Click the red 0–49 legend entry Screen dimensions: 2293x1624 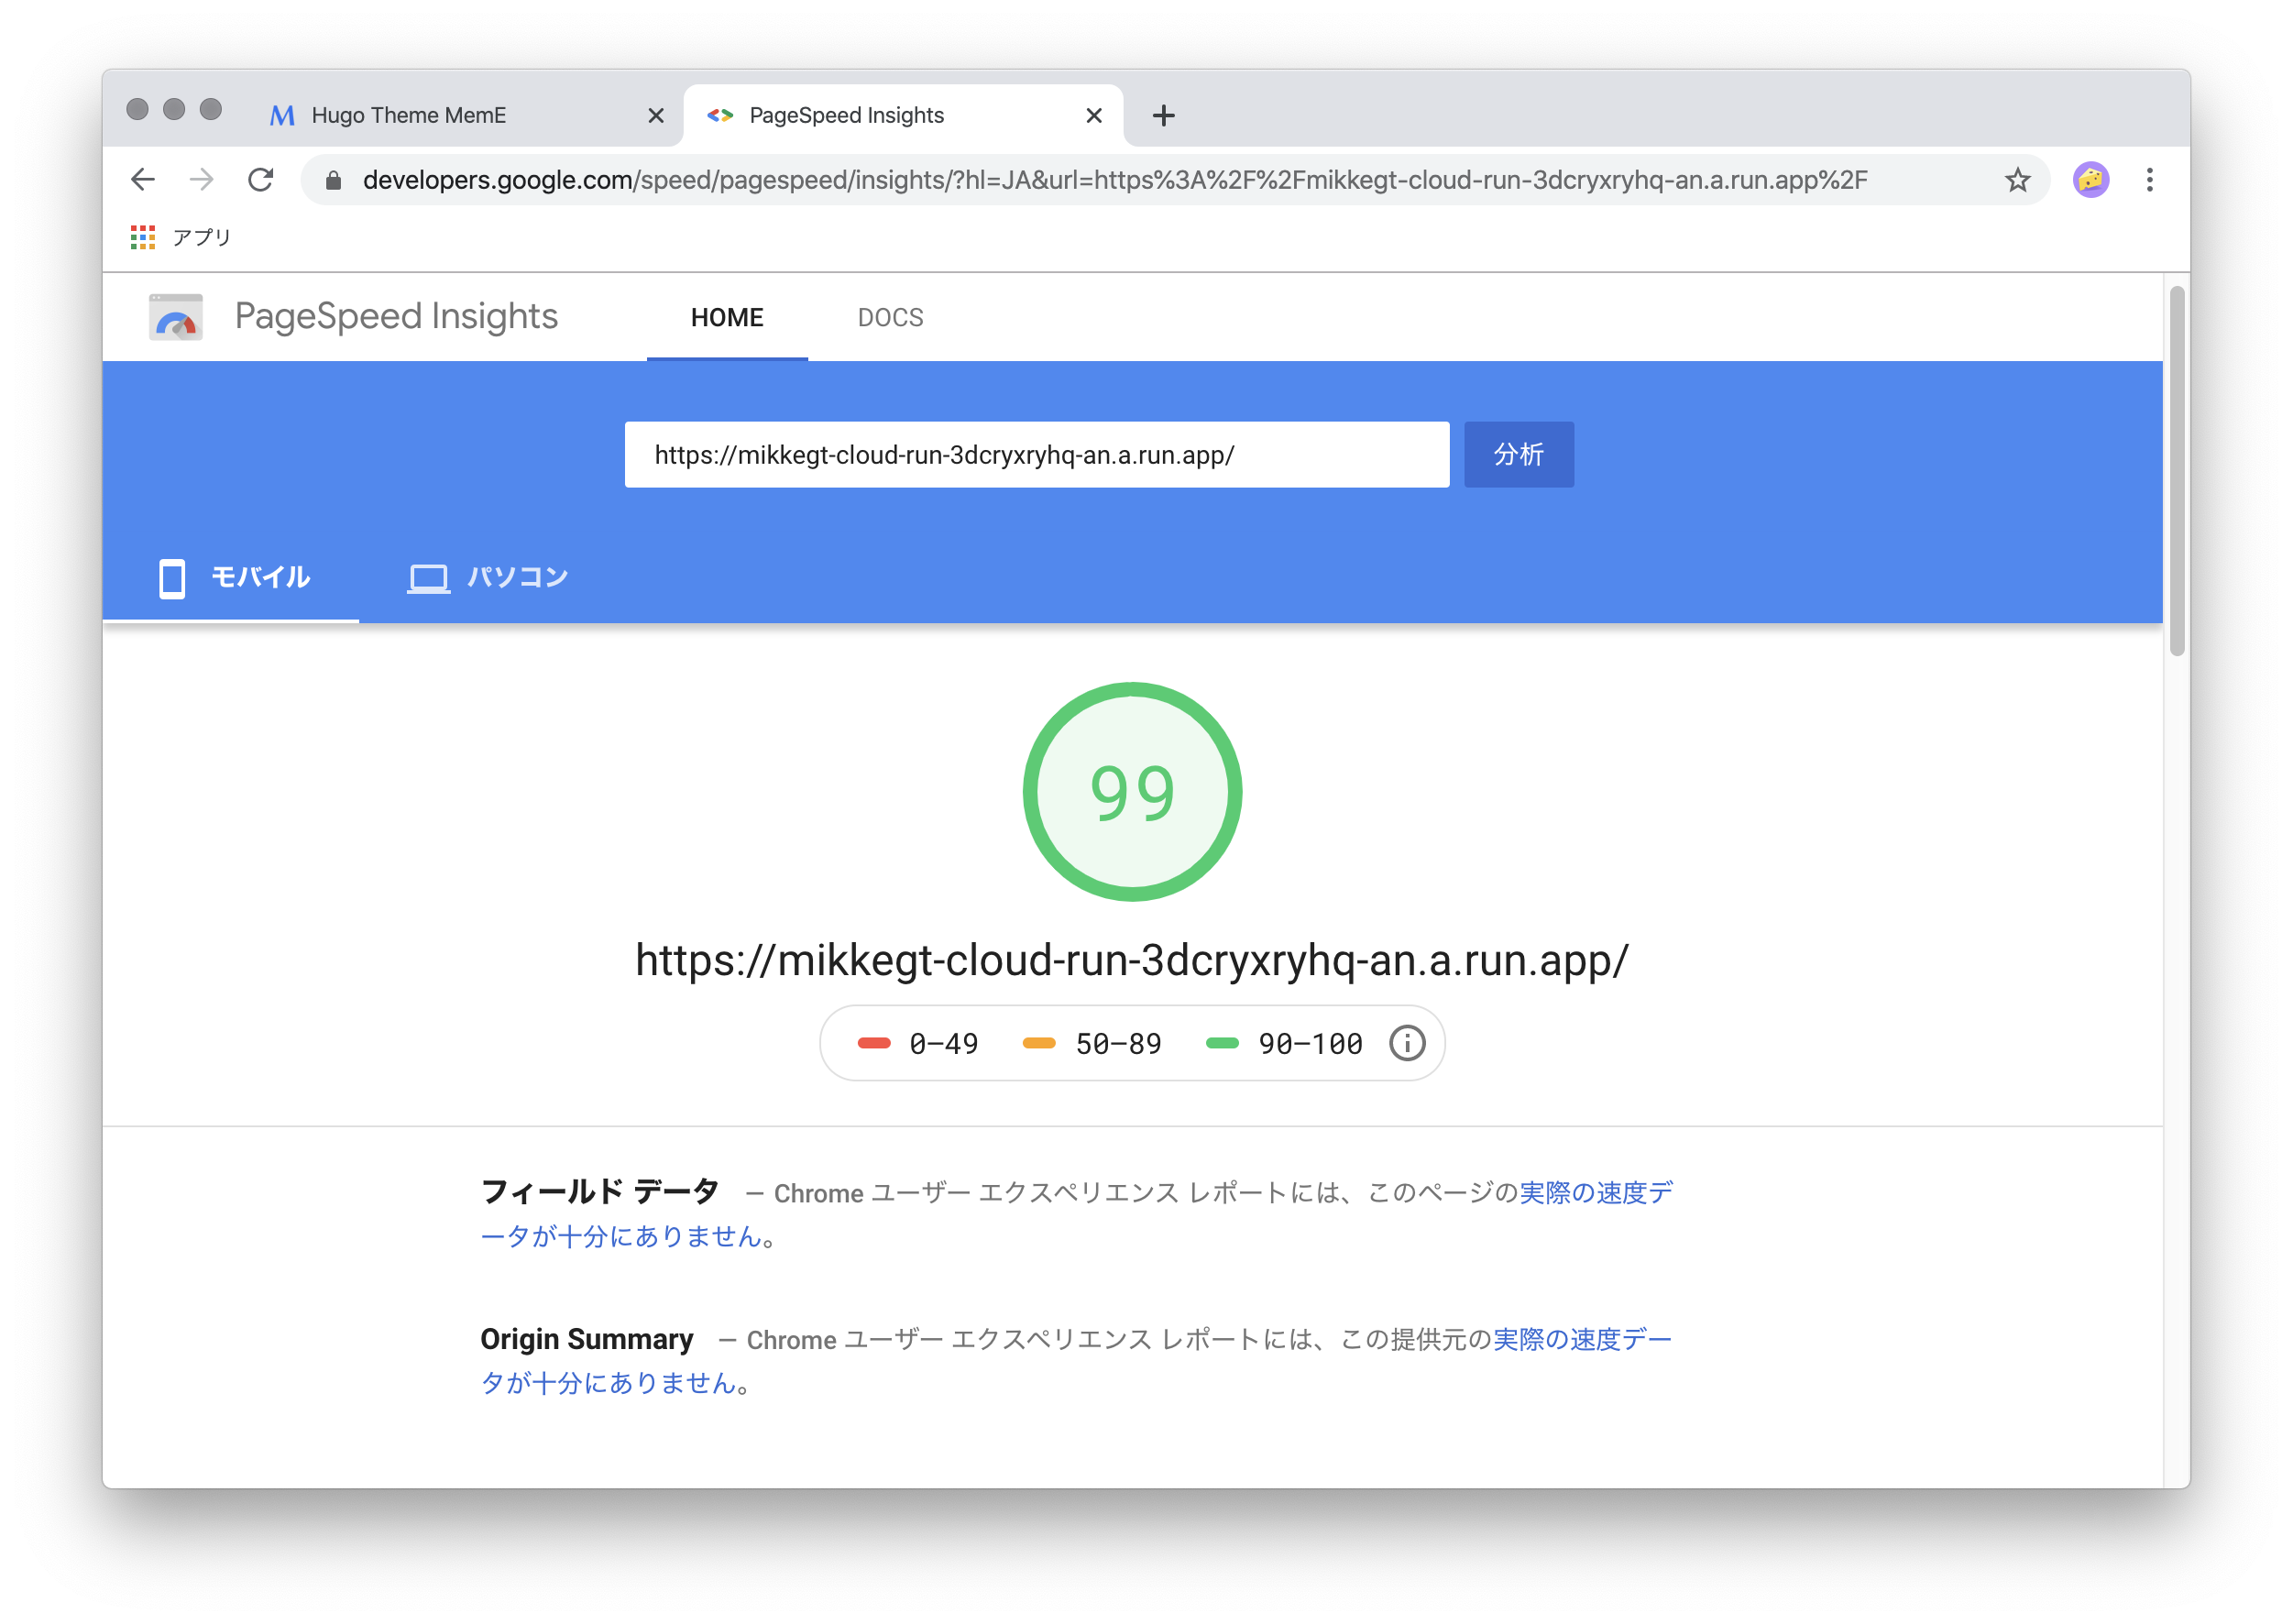point(917,1044)
